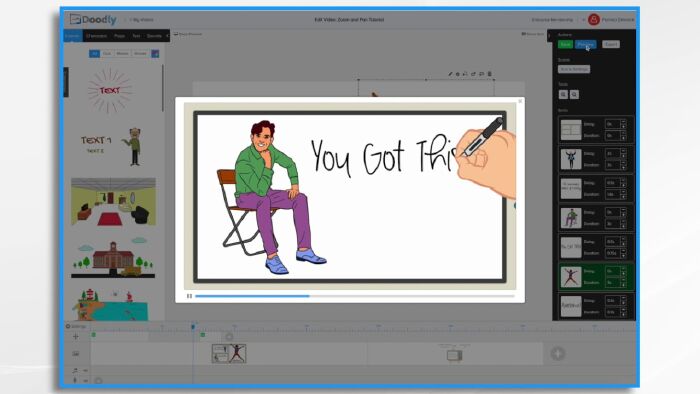Switch to the Props tab
The image size is (700, 394).
(120, 36)
